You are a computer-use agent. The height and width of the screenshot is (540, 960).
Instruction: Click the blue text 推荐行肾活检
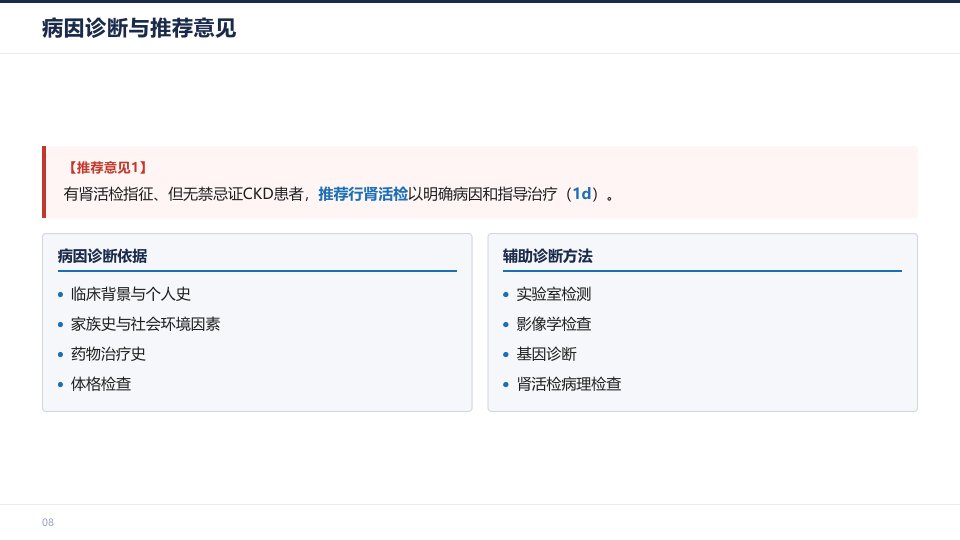[x=363, y=194]
